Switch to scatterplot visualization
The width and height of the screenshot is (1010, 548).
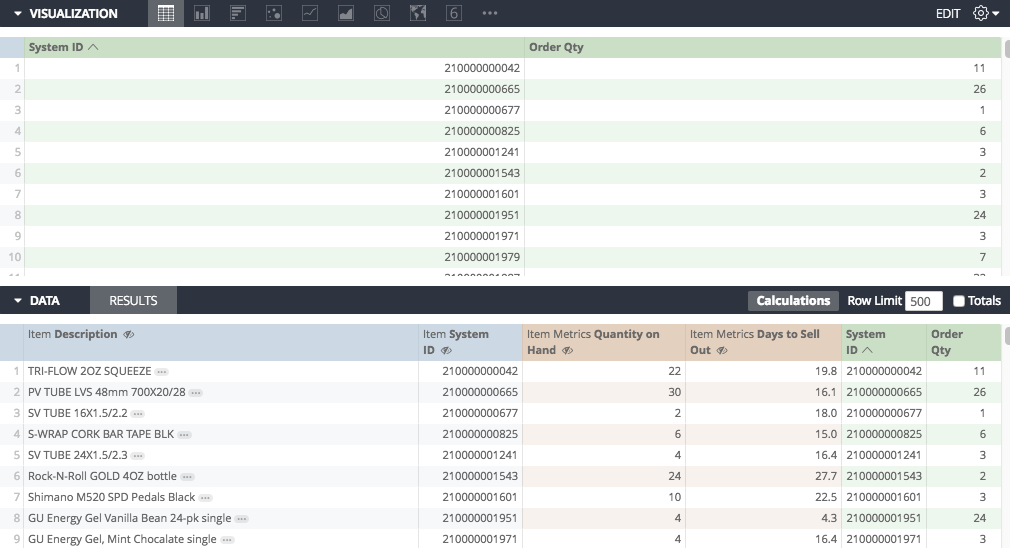click(x=274, y=13)
